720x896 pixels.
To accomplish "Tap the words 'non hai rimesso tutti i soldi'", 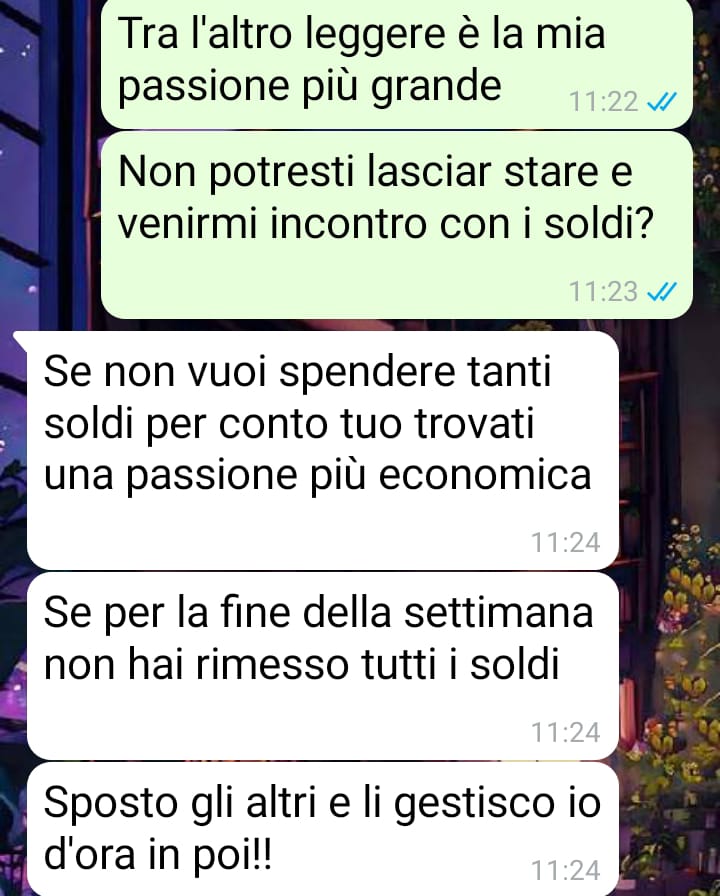I will coord(301,665).
